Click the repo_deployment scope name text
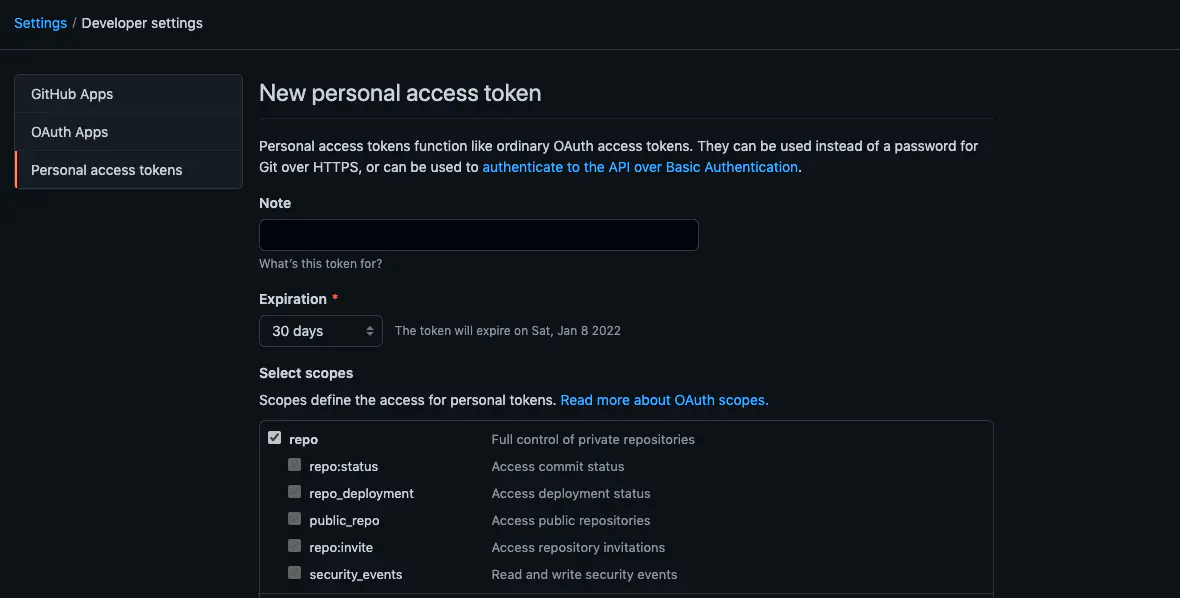 pyautogui.click(x=361, y=493)
